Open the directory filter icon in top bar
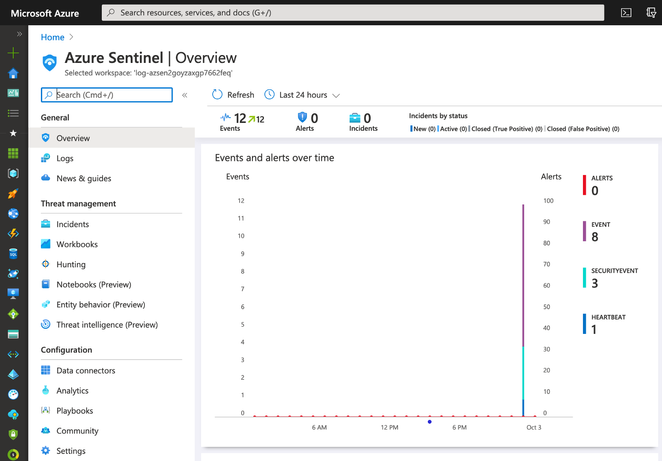The width and height of the screenshot is (662, 461). point(651,13)
